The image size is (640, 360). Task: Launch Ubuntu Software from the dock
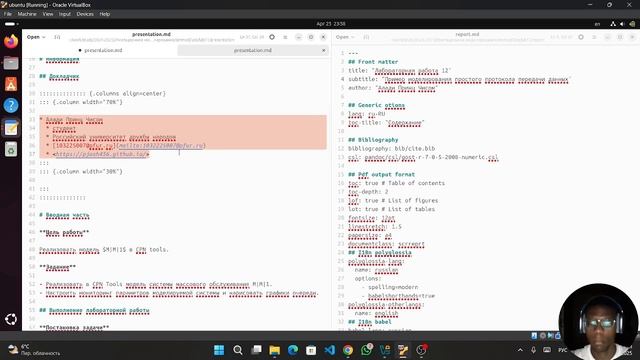(11, 84)
